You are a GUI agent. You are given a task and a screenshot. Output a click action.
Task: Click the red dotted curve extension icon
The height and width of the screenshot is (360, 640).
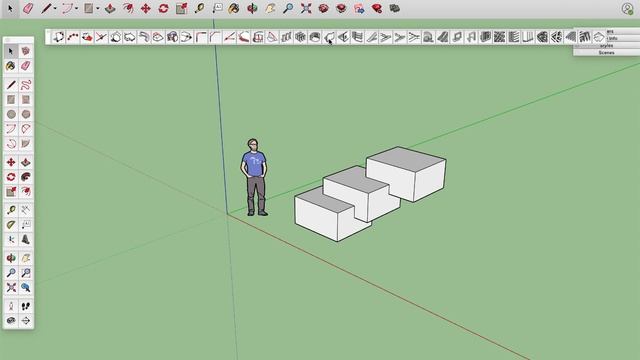[x=73, y=37]
